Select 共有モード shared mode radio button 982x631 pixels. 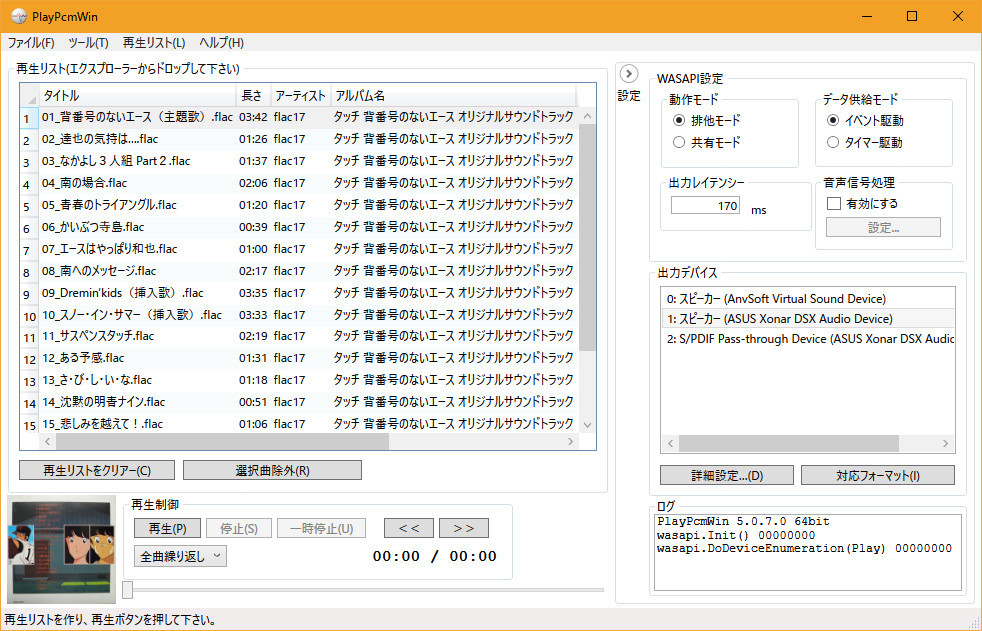click(x=680, y=142)
